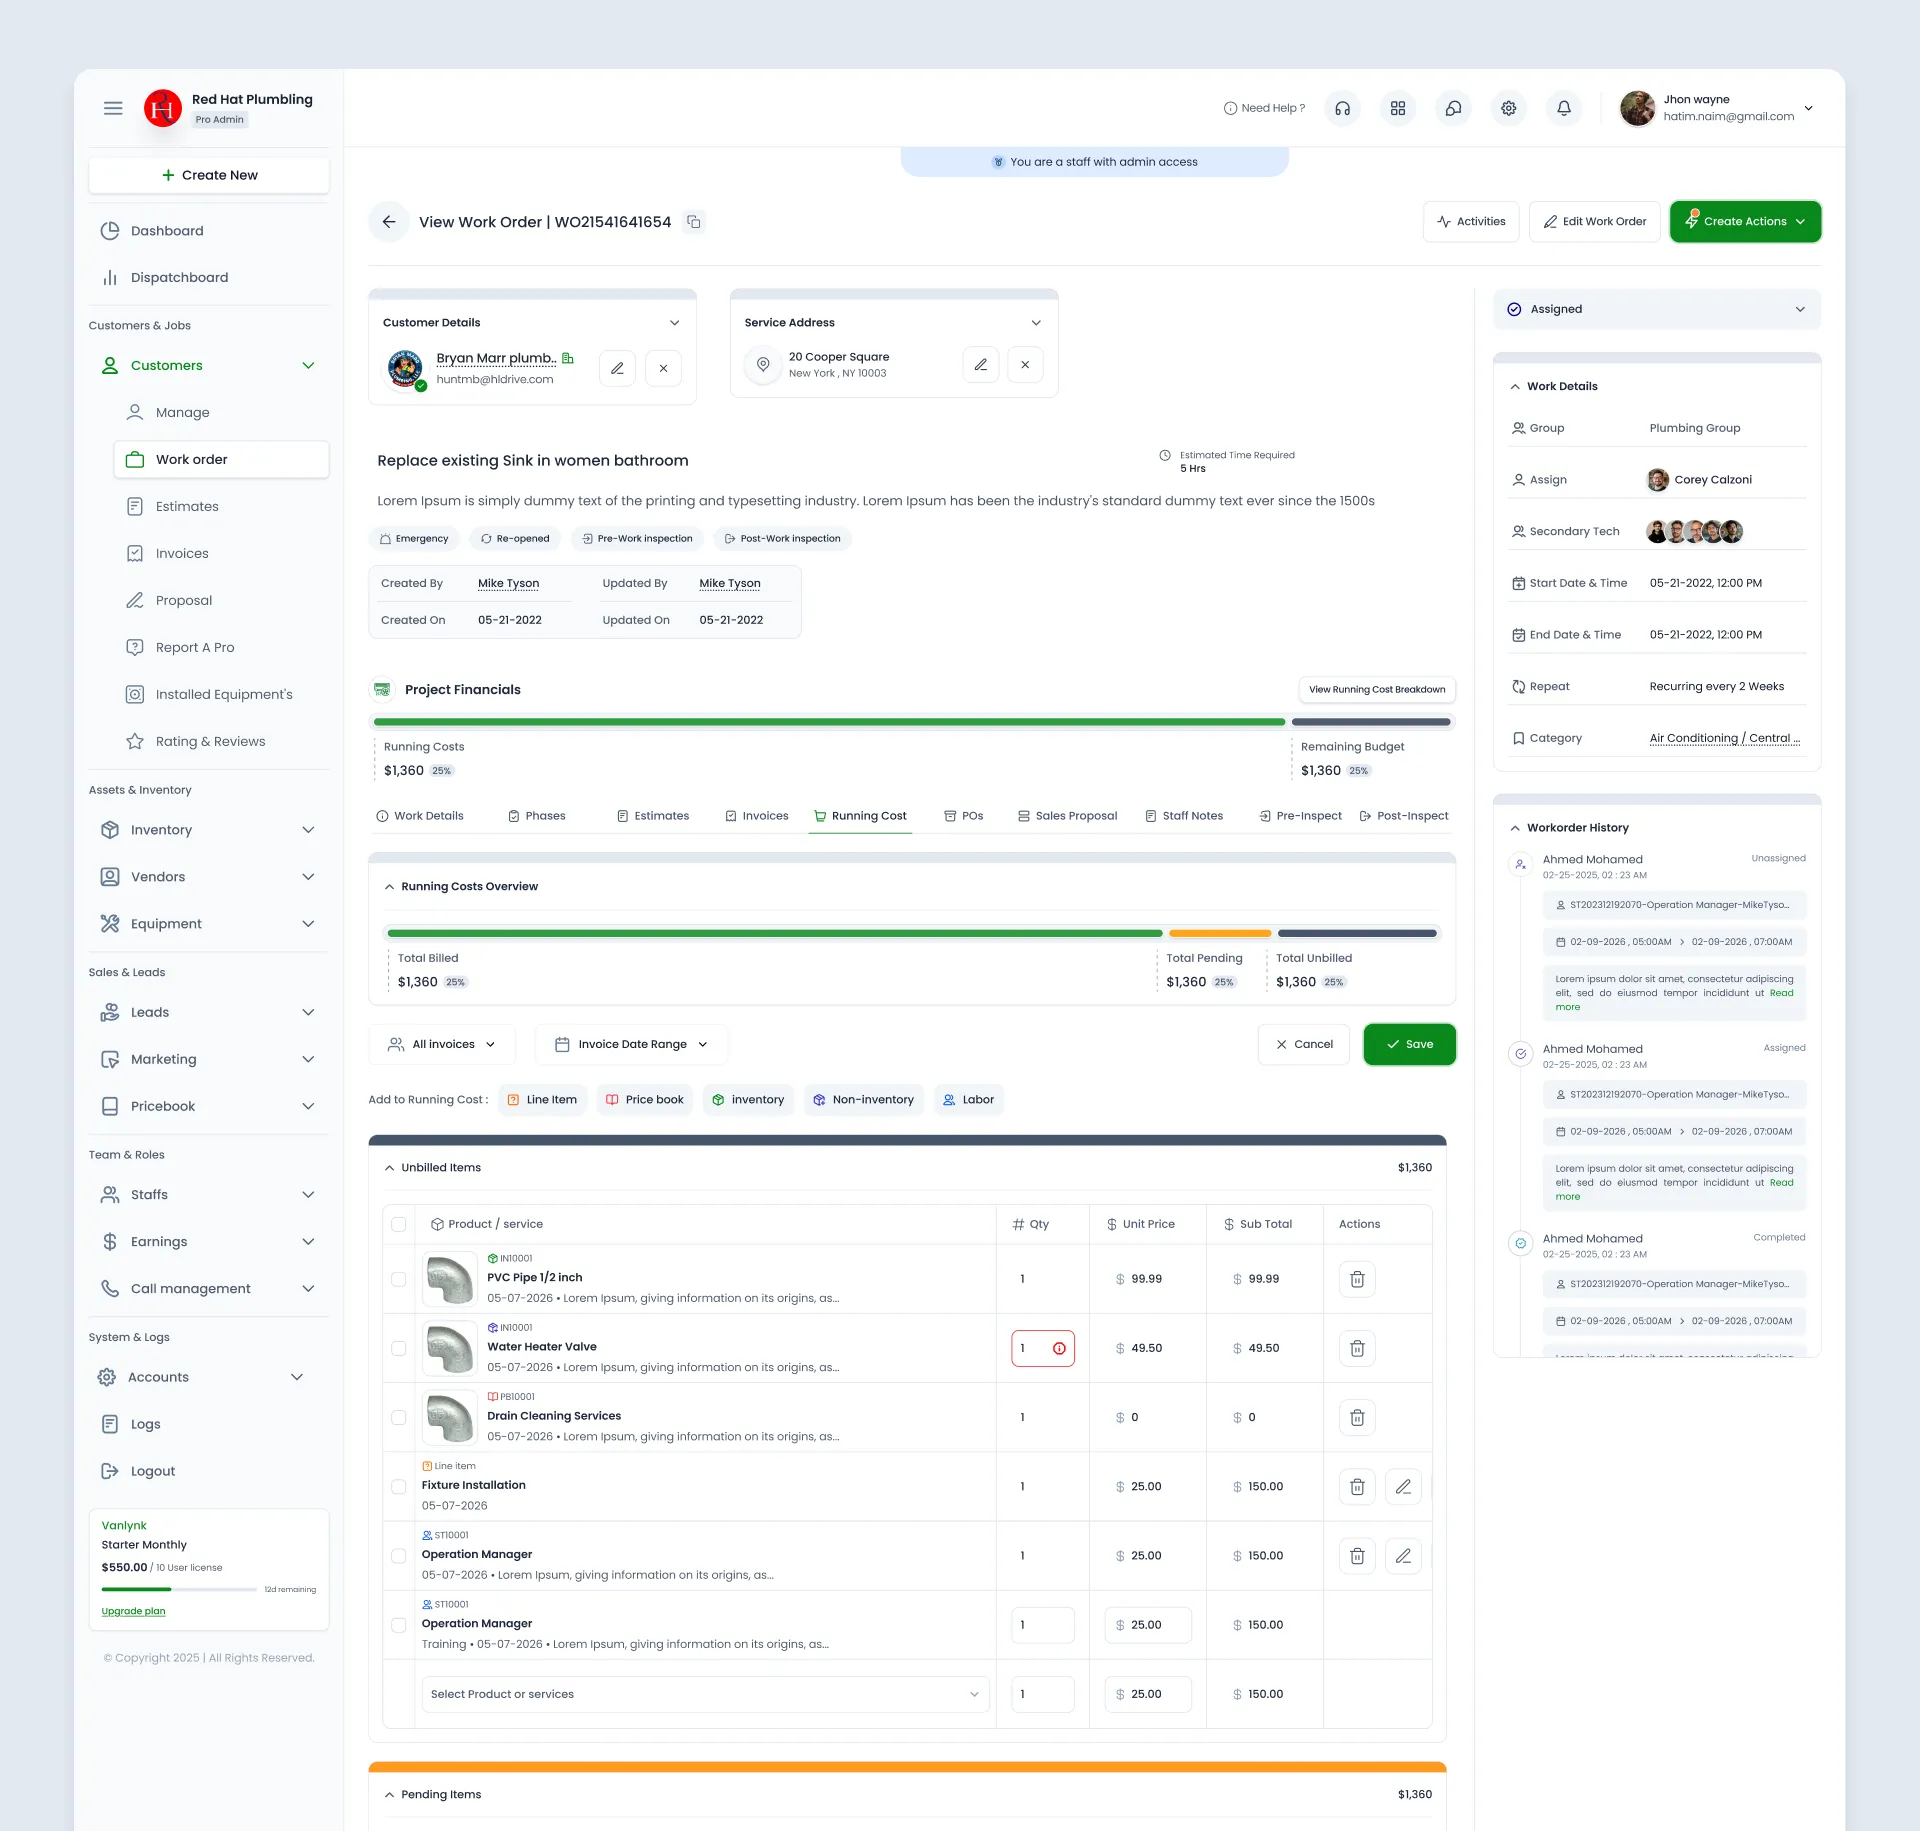Click the green Save button
The height and width of the screenshot is (1831, 1920).
1409,1045
